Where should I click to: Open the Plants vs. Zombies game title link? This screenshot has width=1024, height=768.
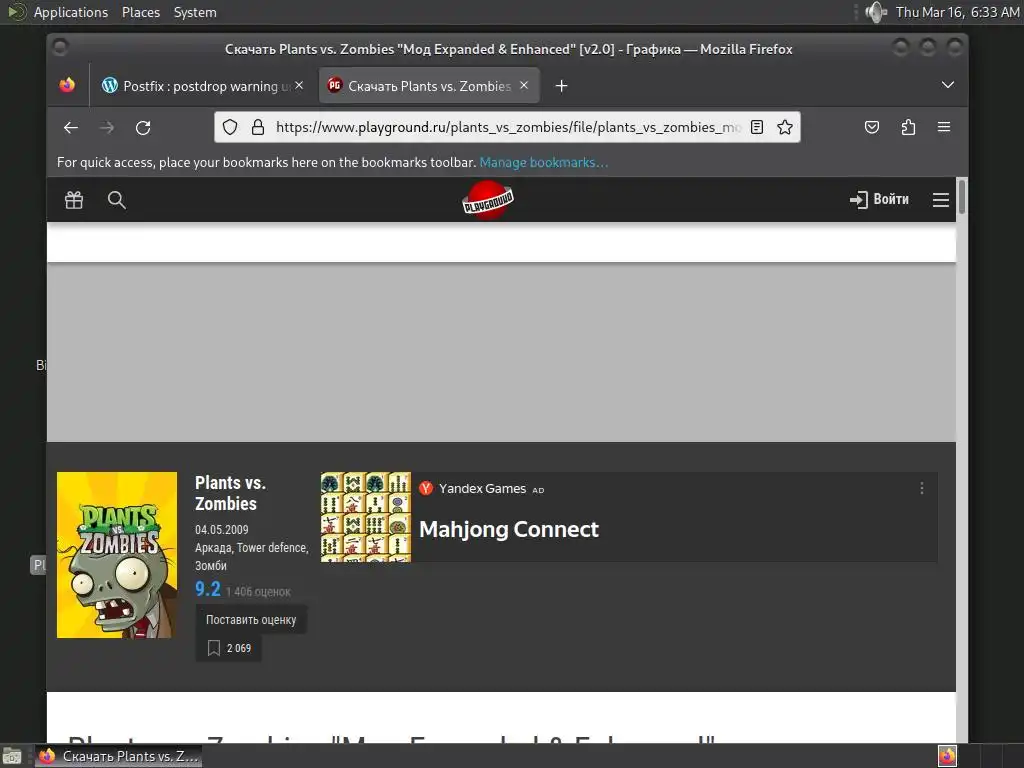coord(230,493)
